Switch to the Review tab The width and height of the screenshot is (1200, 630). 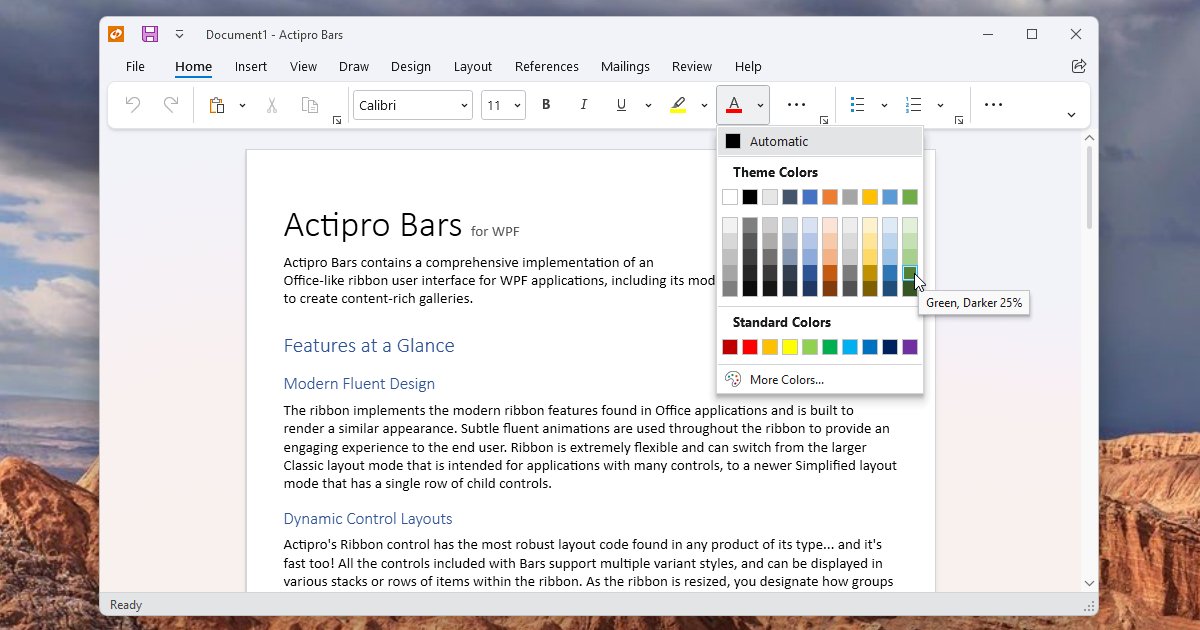click(x=692, y=67)
